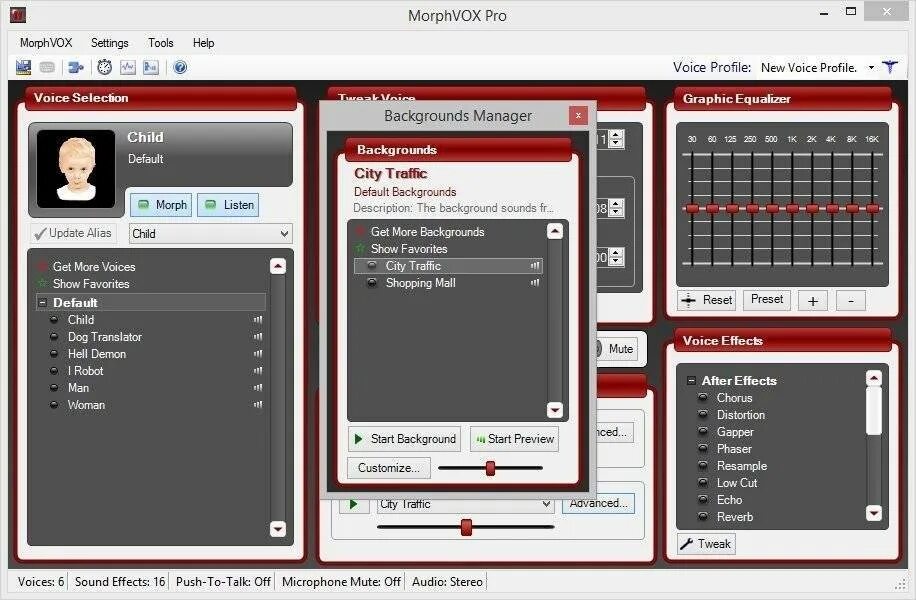Click the equalizer minus button

coord(851,301)
